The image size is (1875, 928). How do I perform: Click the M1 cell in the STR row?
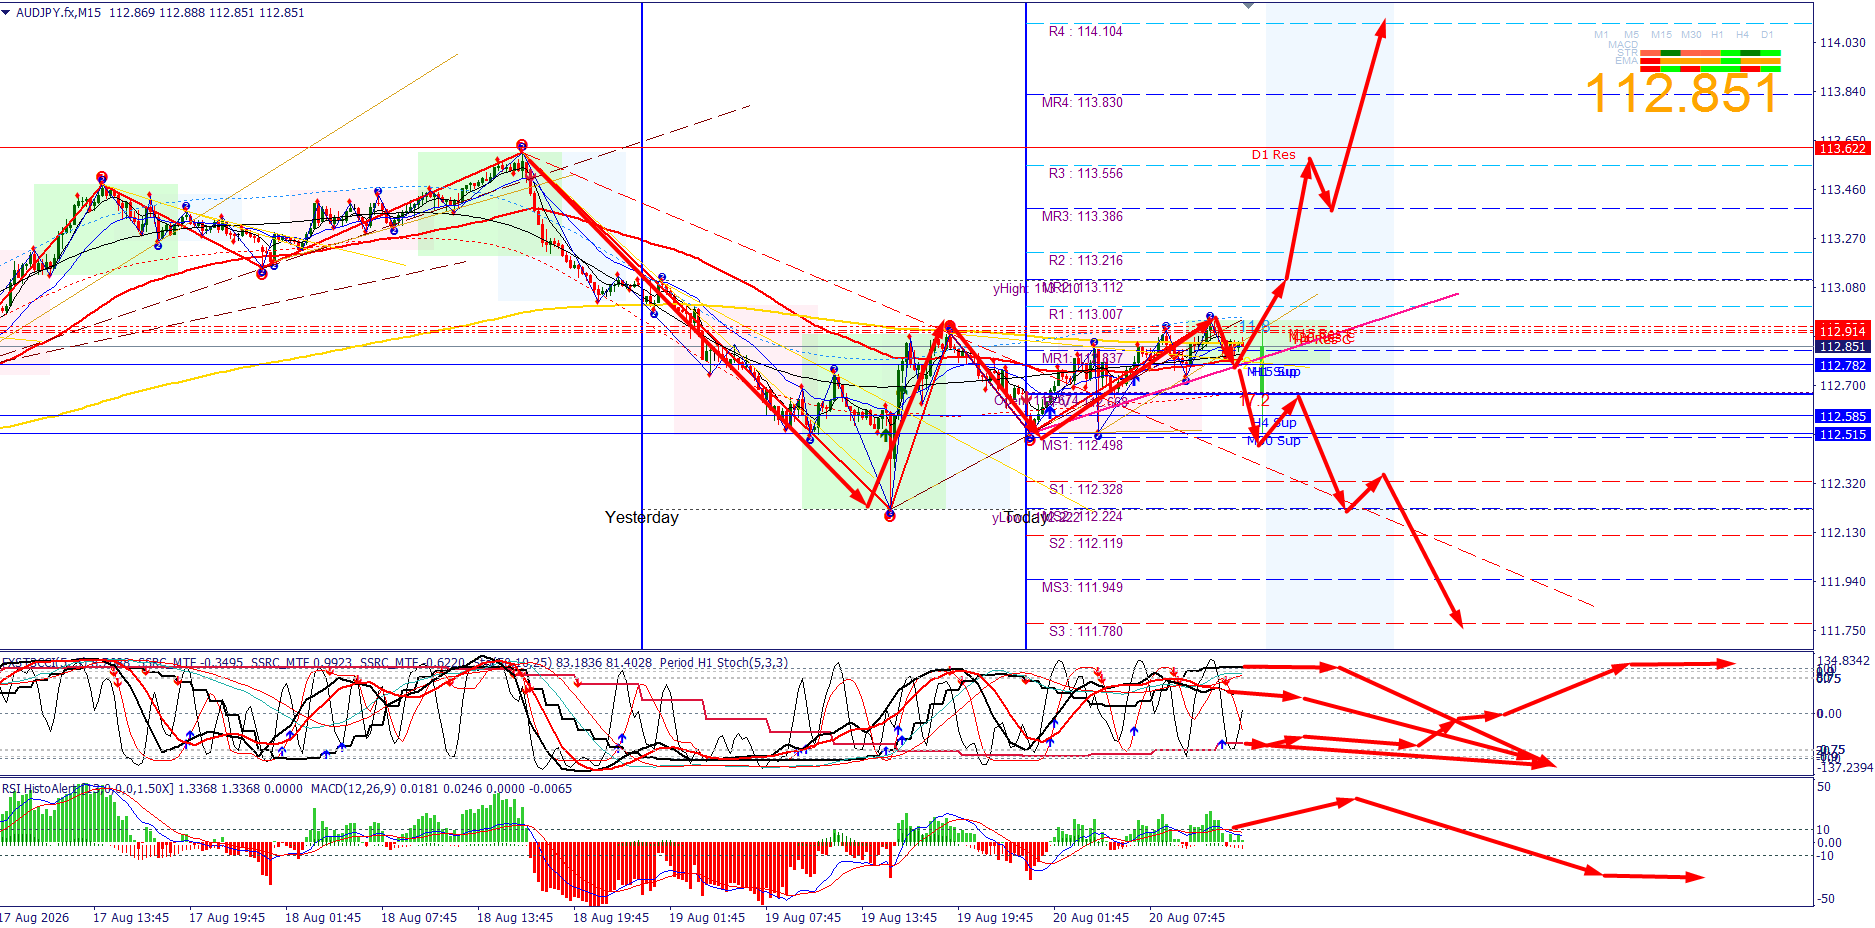1650,54
